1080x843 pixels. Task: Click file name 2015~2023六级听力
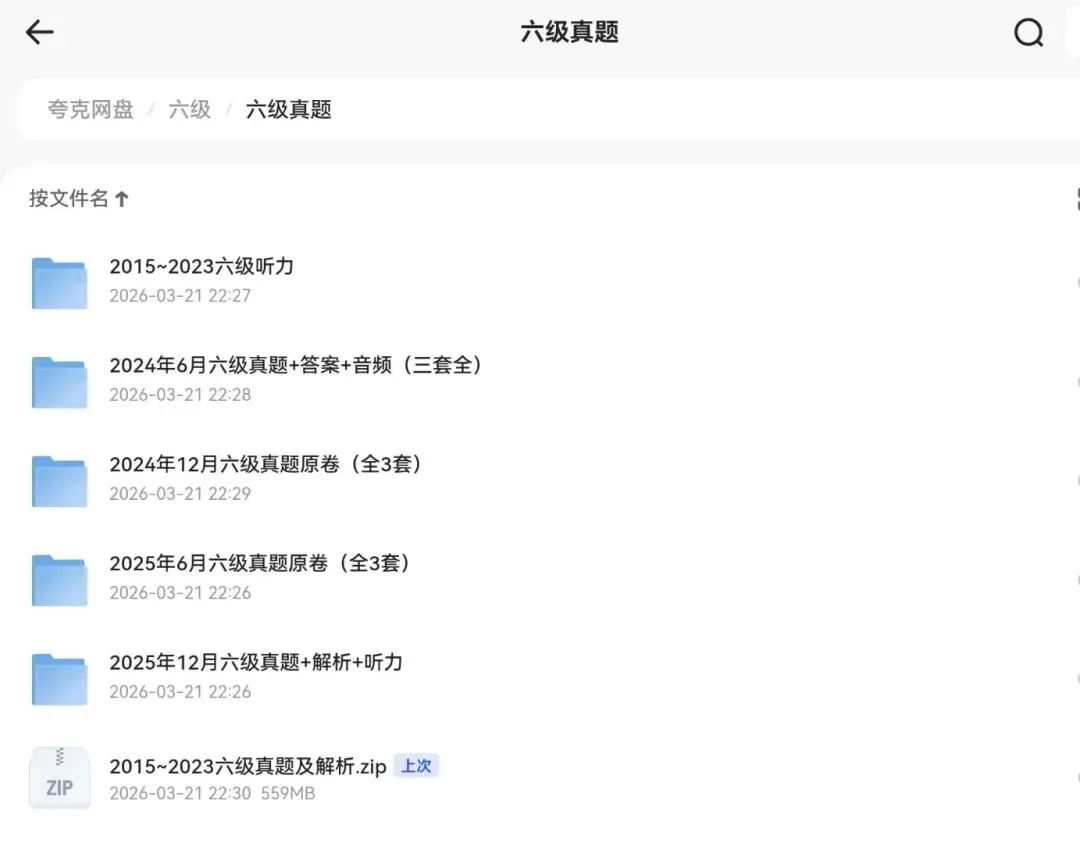202,267
